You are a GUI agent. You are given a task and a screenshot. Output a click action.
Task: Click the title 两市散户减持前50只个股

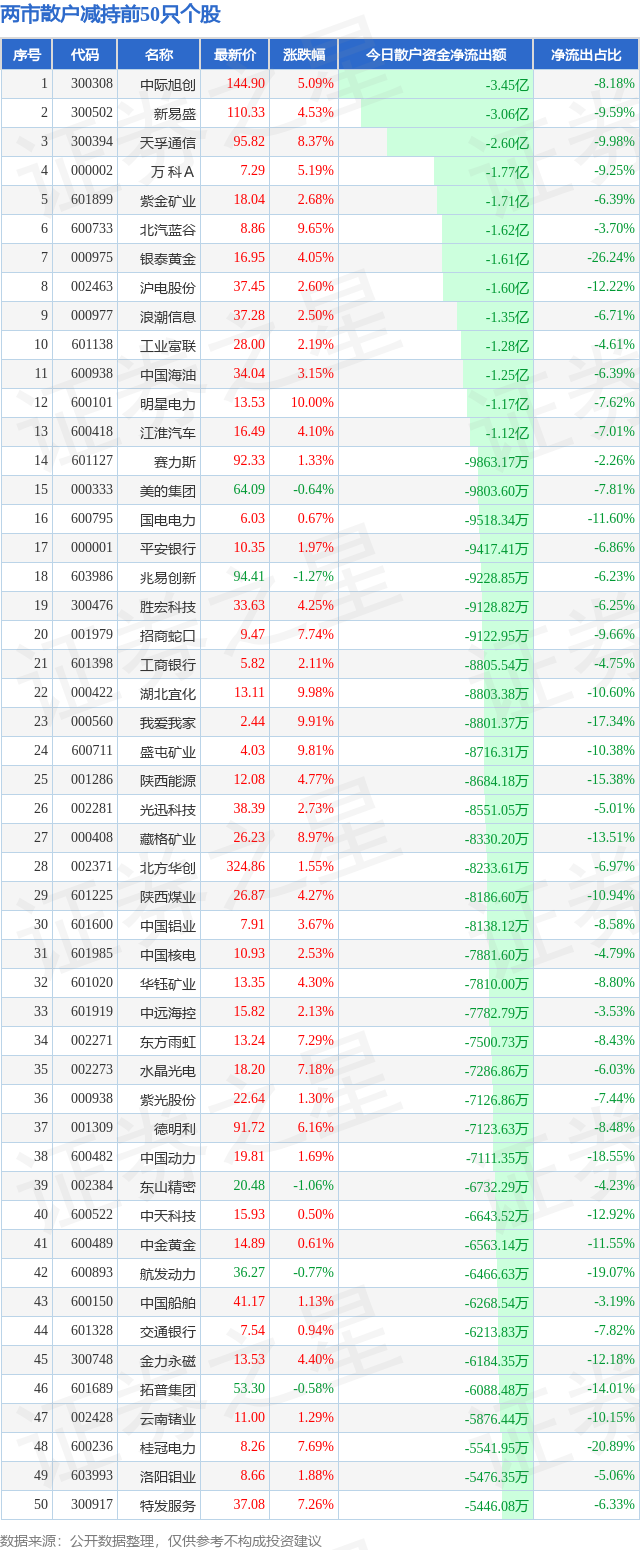point(111,14)
